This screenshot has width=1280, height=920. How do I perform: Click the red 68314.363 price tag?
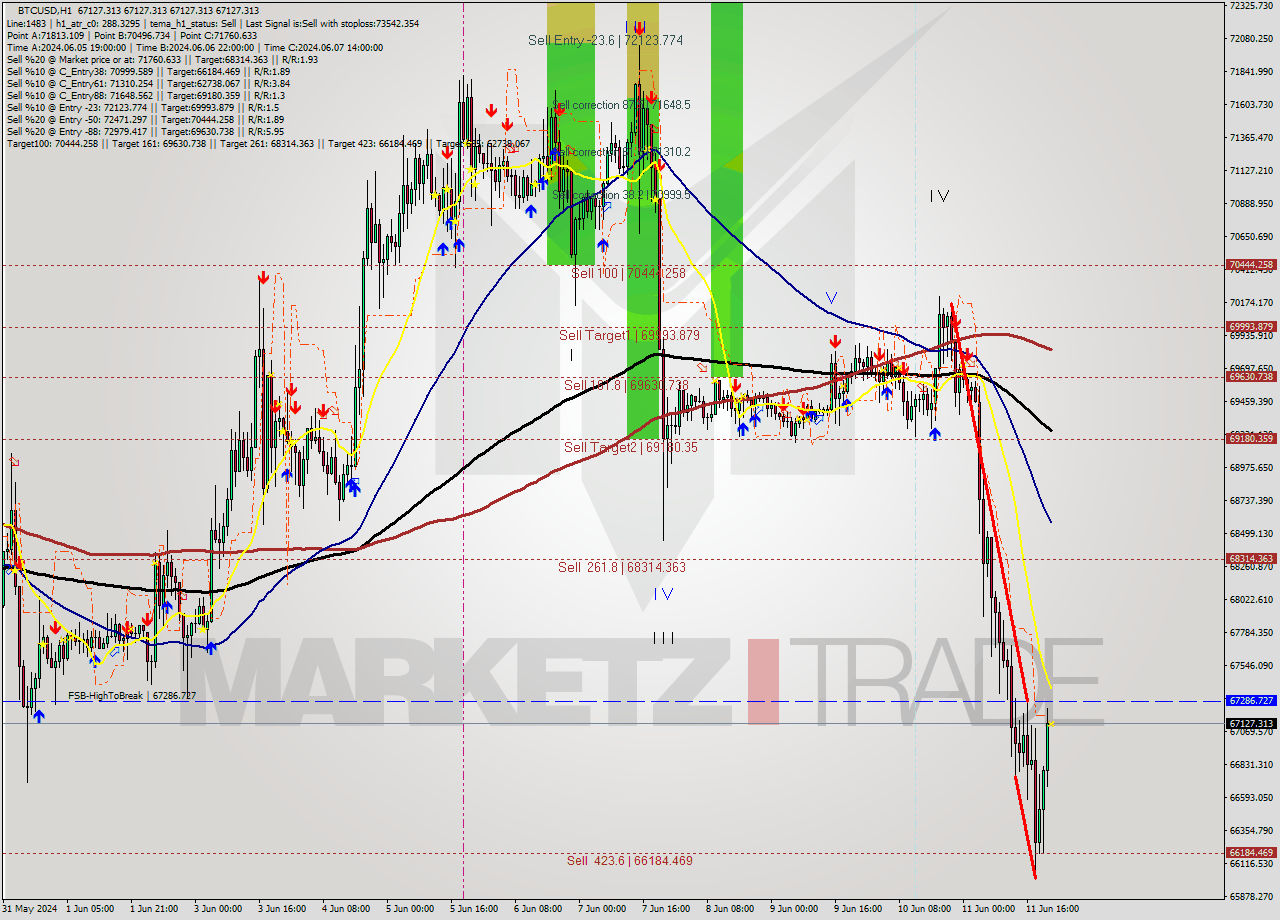pos(1250,559)
